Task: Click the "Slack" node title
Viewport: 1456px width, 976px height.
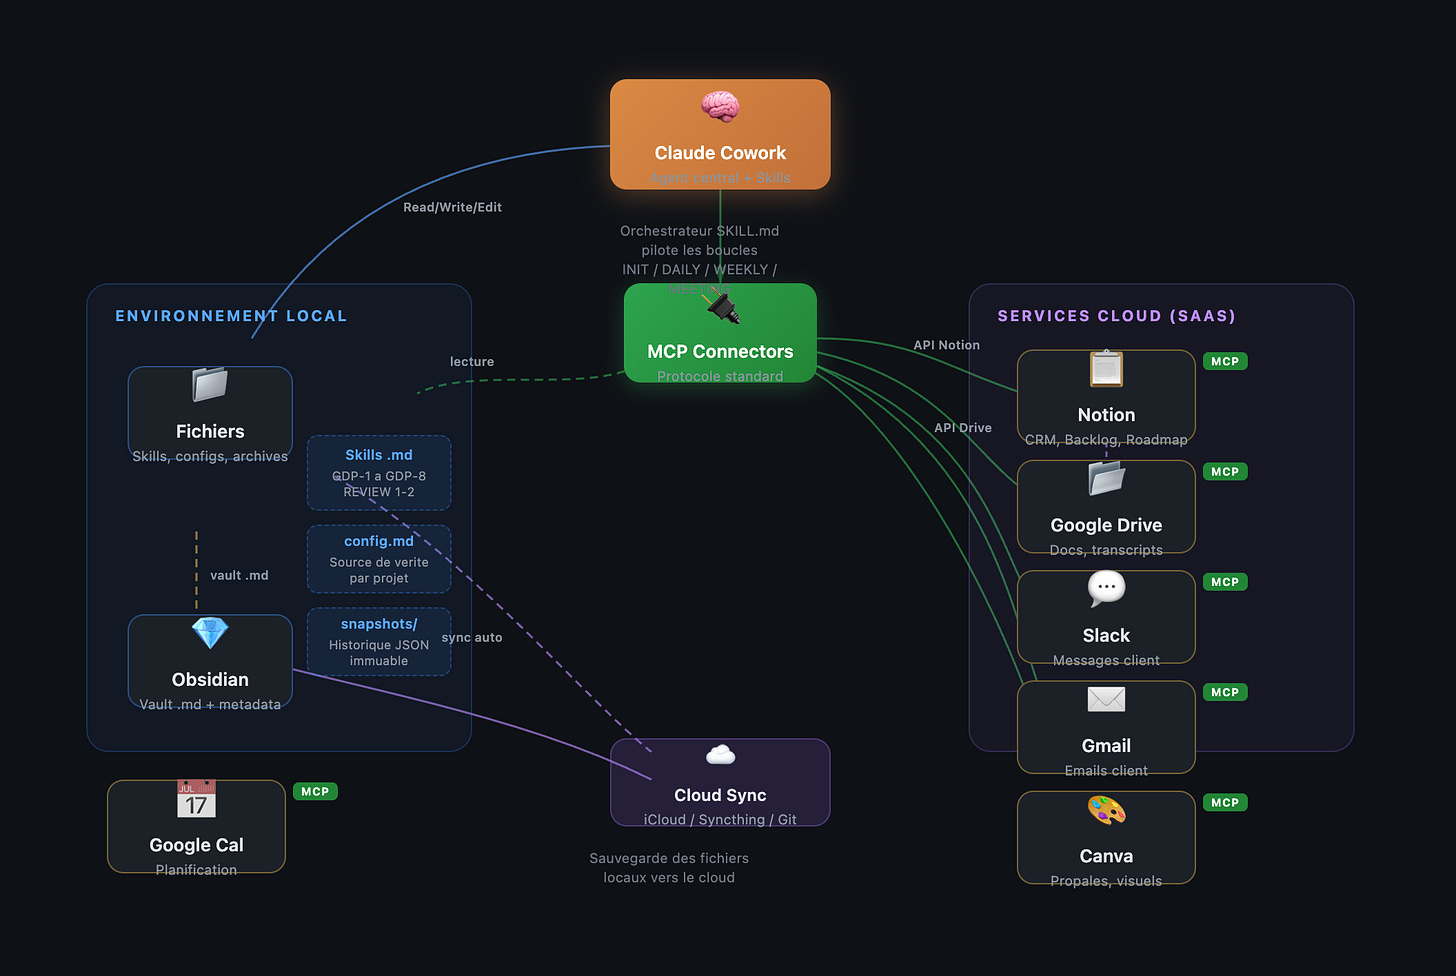Action: [x=1106, y=636]
